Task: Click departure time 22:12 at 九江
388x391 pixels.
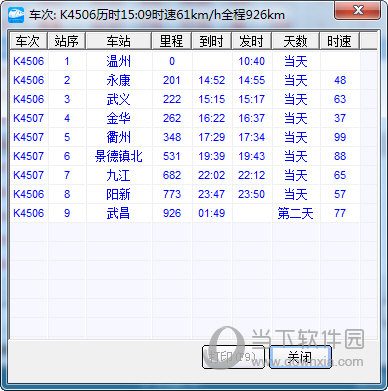Action: [x=252, y=175]
